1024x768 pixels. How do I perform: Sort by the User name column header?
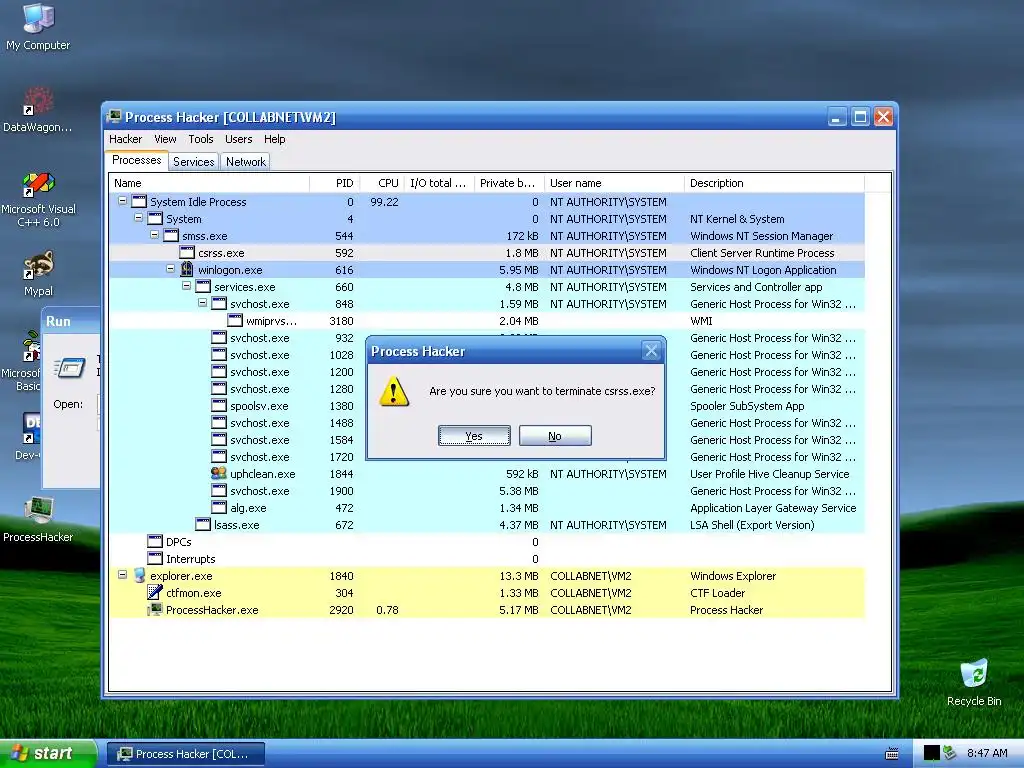point(615,183)
